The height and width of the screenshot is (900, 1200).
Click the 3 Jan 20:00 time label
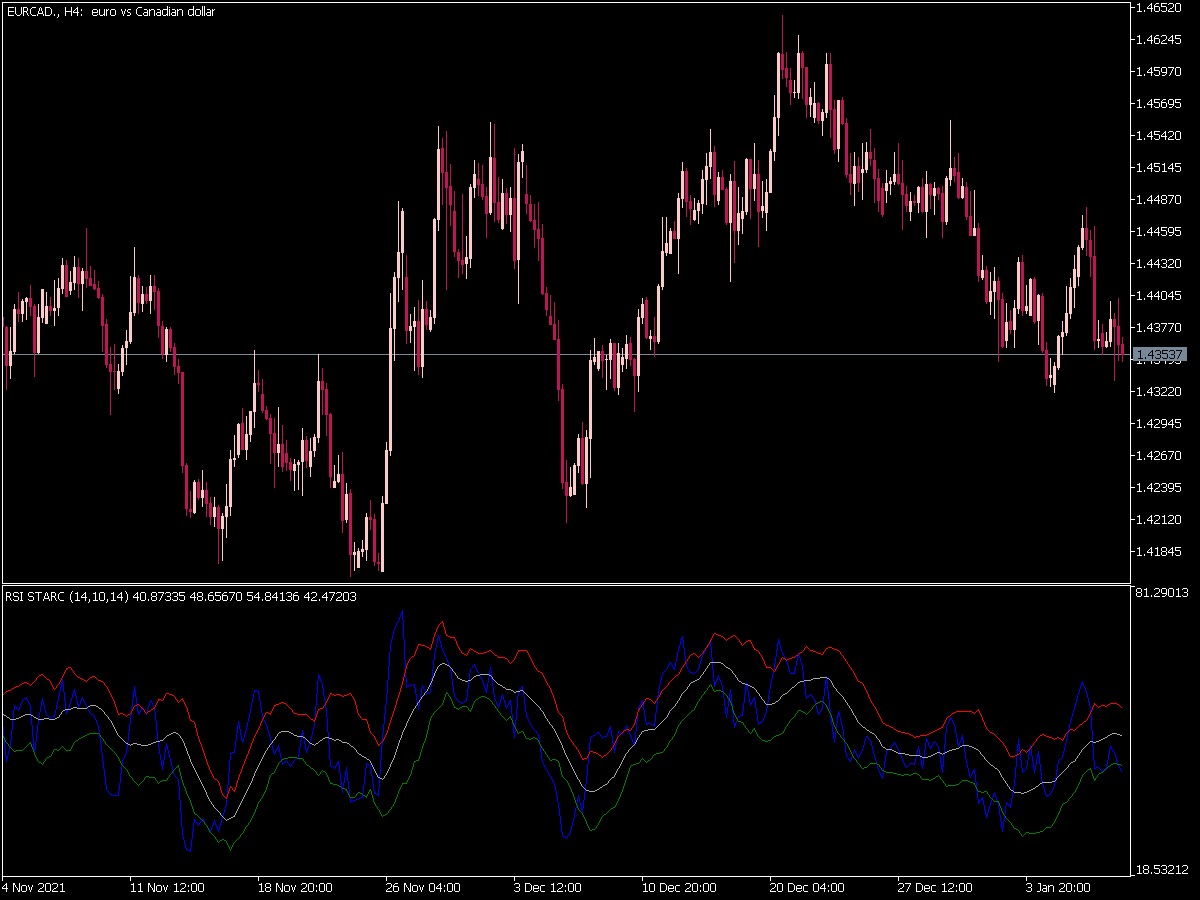[x=1060, y=888]
